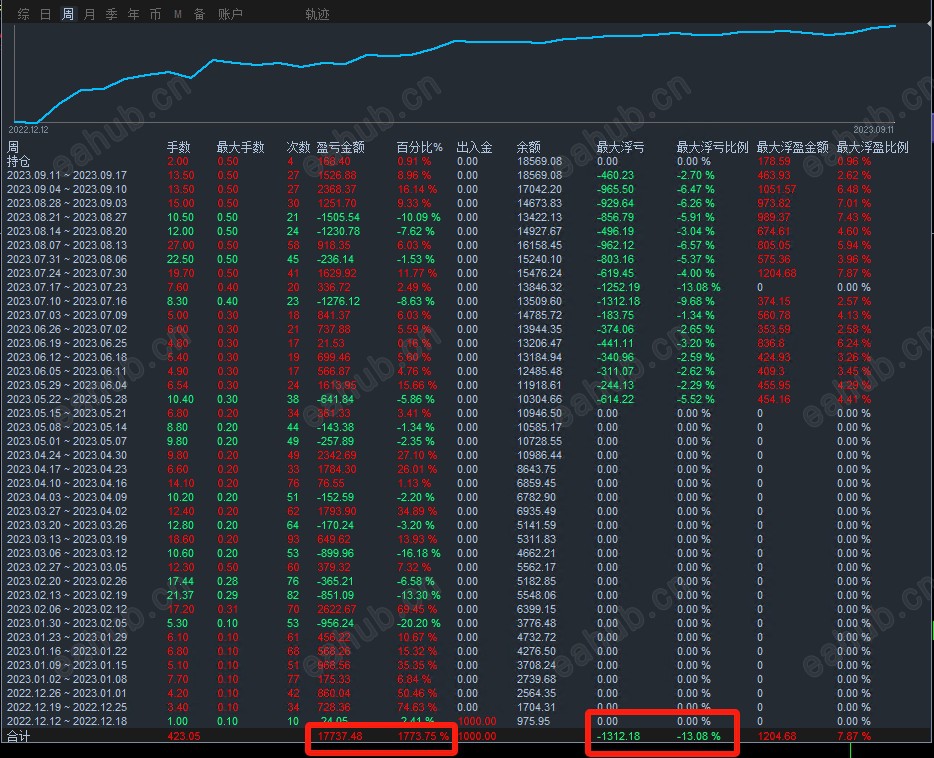Switch to the 币 currency tab
Image resolution: width=934 pixels, height=758 pixels.
(155, 14)
